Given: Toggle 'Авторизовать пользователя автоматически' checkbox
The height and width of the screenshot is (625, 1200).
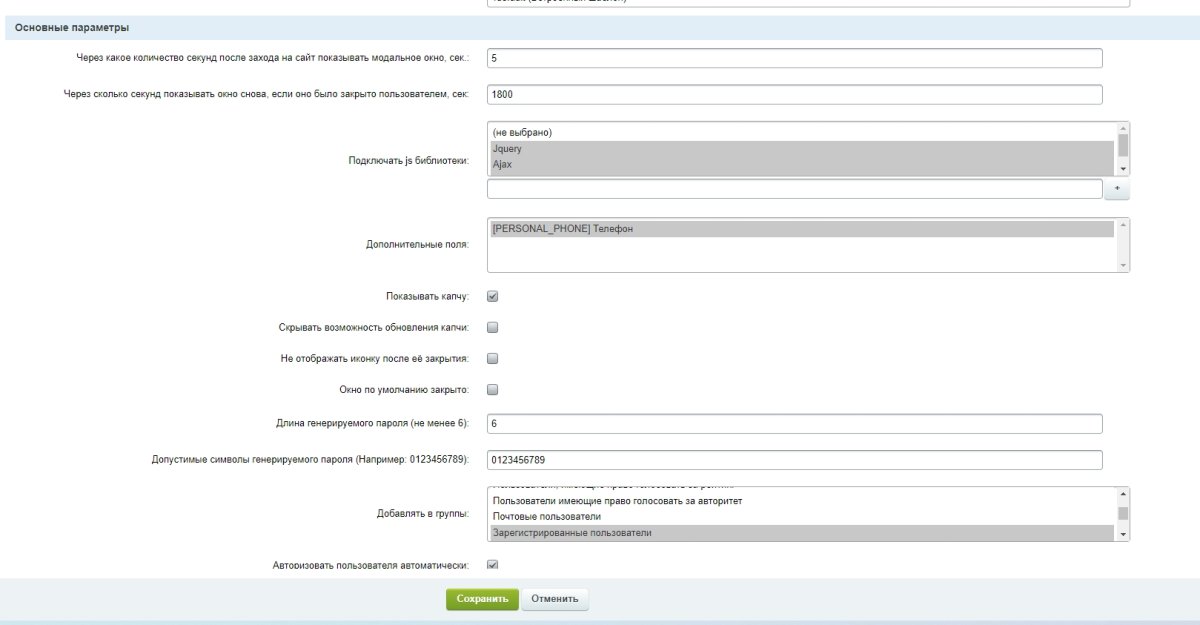Looking at the screenshot, I should coord(492,565).
